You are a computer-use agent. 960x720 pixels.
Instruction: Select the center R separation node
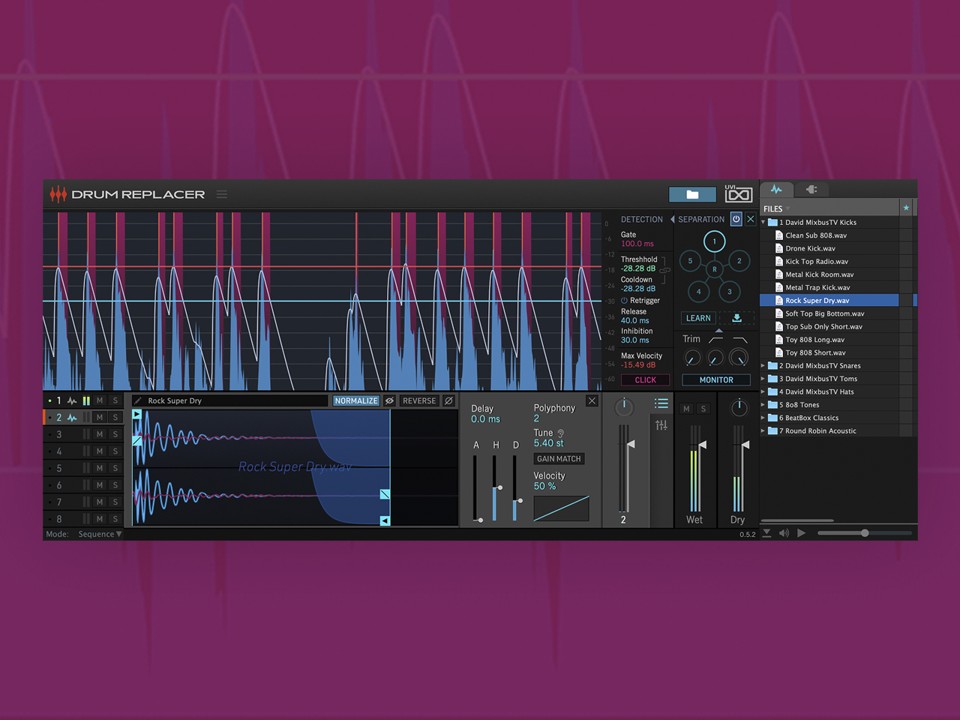coord(714,269)
